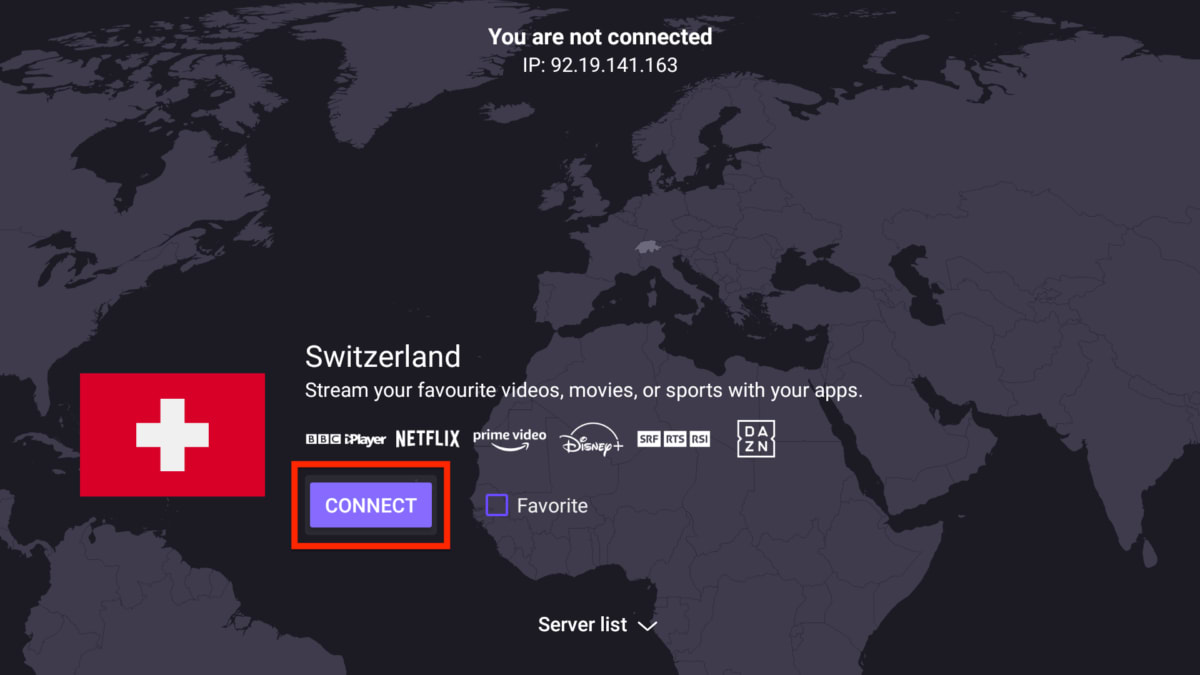Click the "You are not connected" status
The width and height of the screenshot is (1200, 675).
tap(600, 37)
